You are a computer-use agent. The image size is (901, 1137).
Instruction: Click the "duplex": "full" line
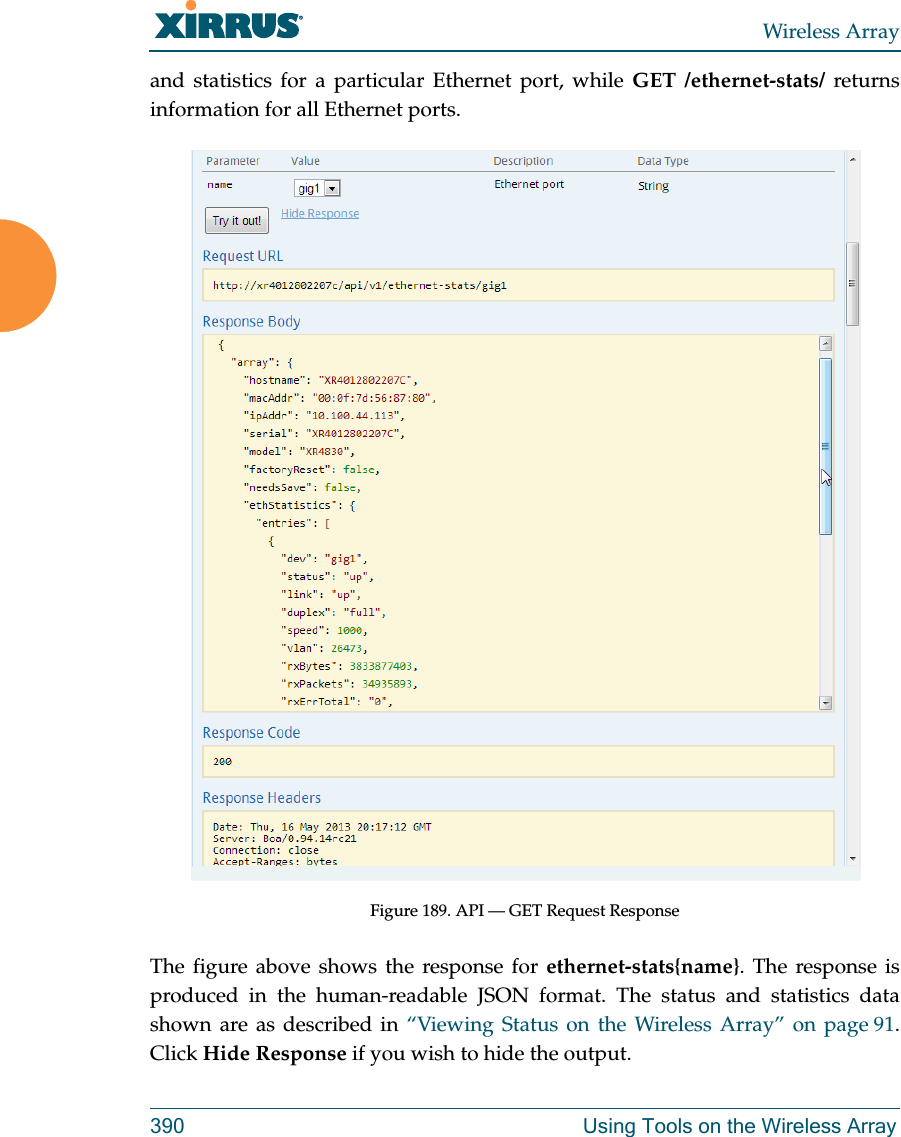click(x=333, y=612)
